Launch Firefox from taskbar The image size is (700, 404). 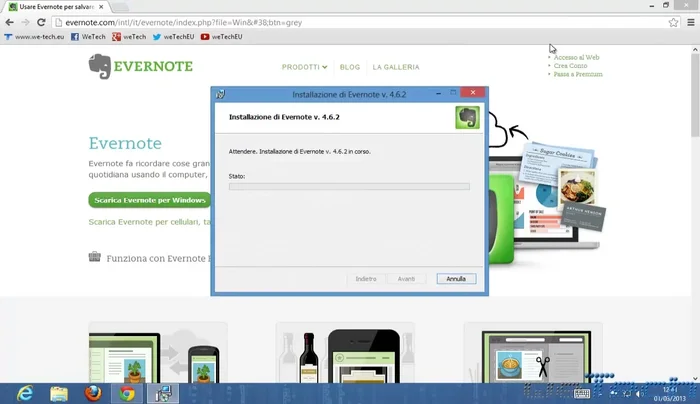point(93,394)
